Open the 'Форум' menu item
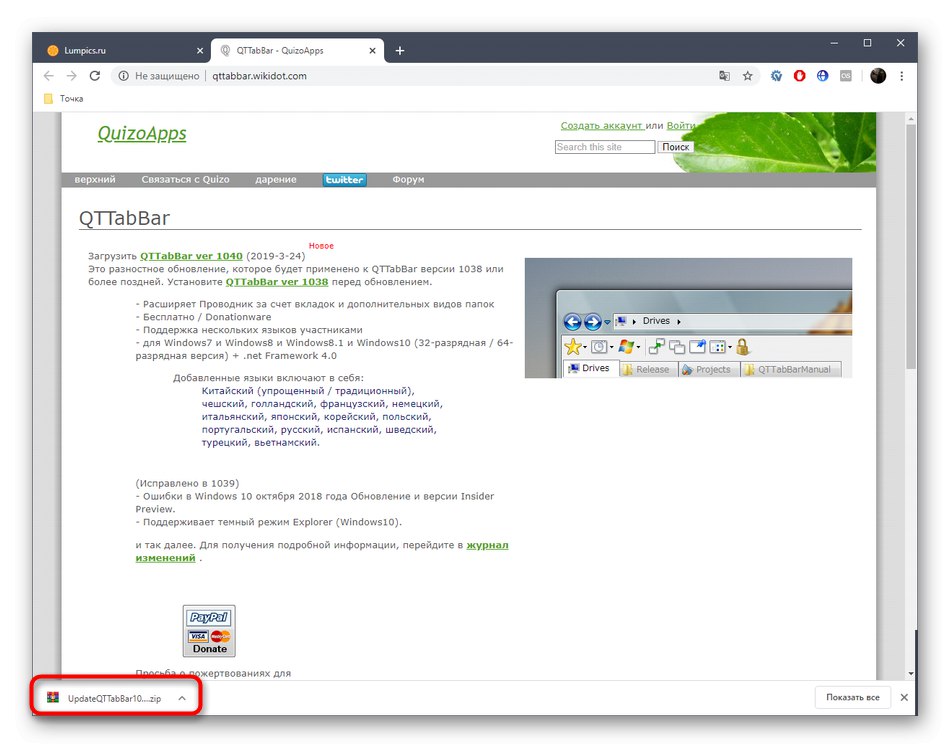The height and width of the screenshot is (748, 950). click(x=408, y=179)
